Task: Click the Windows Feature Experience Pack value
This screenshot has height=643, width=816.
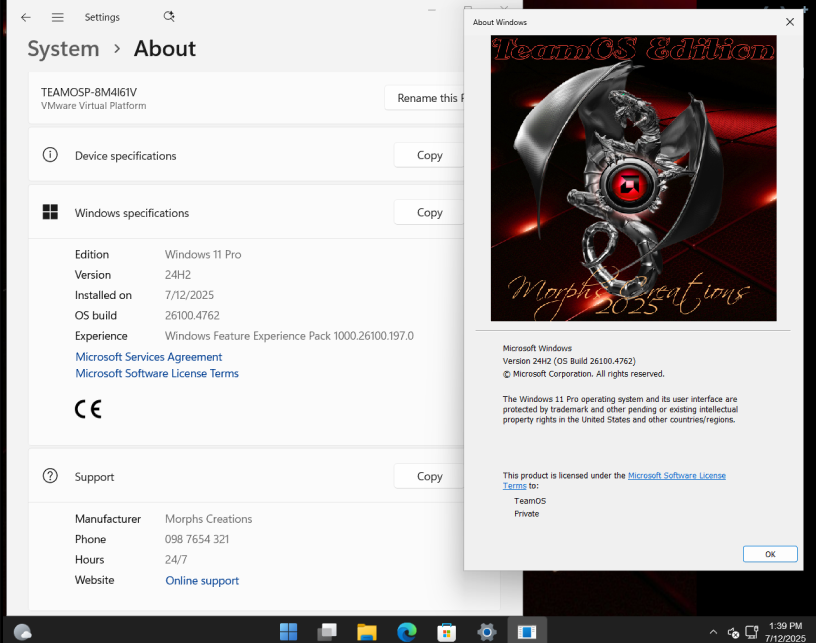Action: [x=289, y=336]
